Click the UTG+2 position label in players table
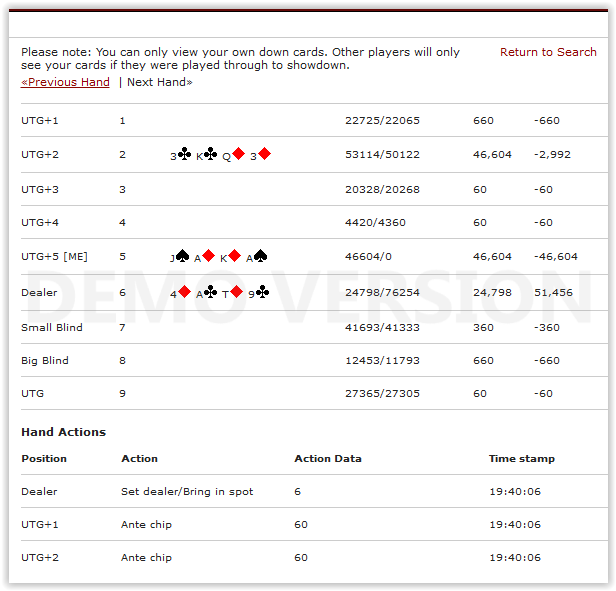Screen dimensions: 616x591 [40, 154]
